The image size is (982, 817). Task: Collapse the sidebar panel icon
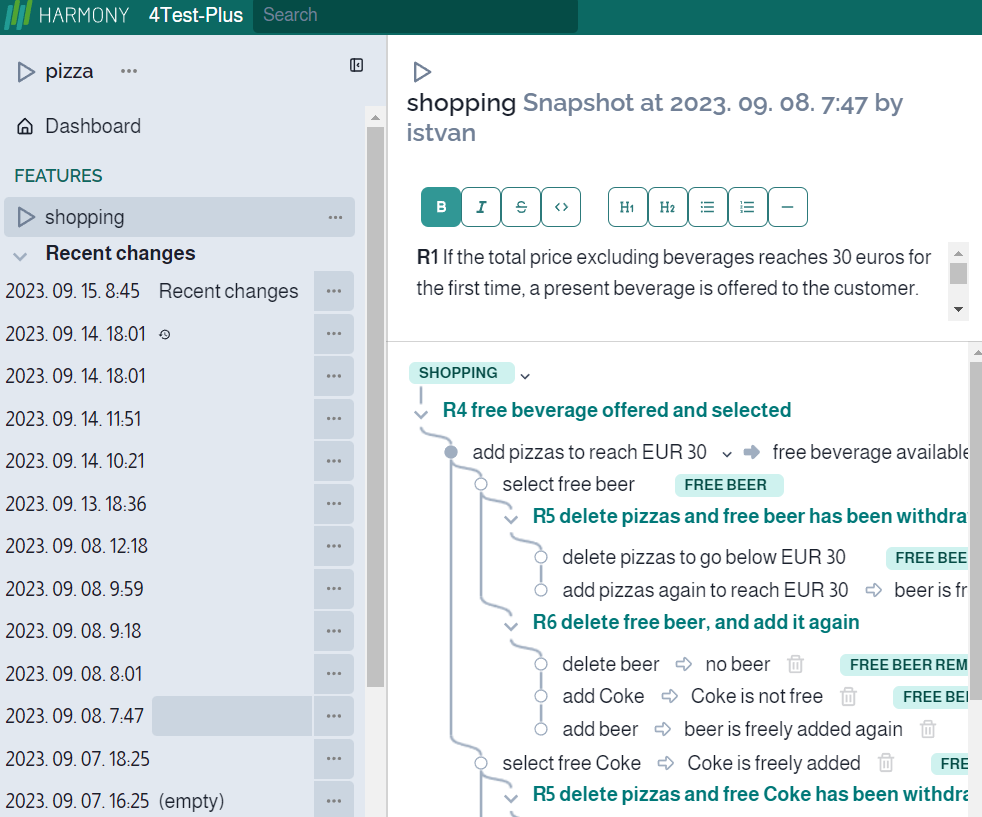pyautogui.click(x=356, y=65)
